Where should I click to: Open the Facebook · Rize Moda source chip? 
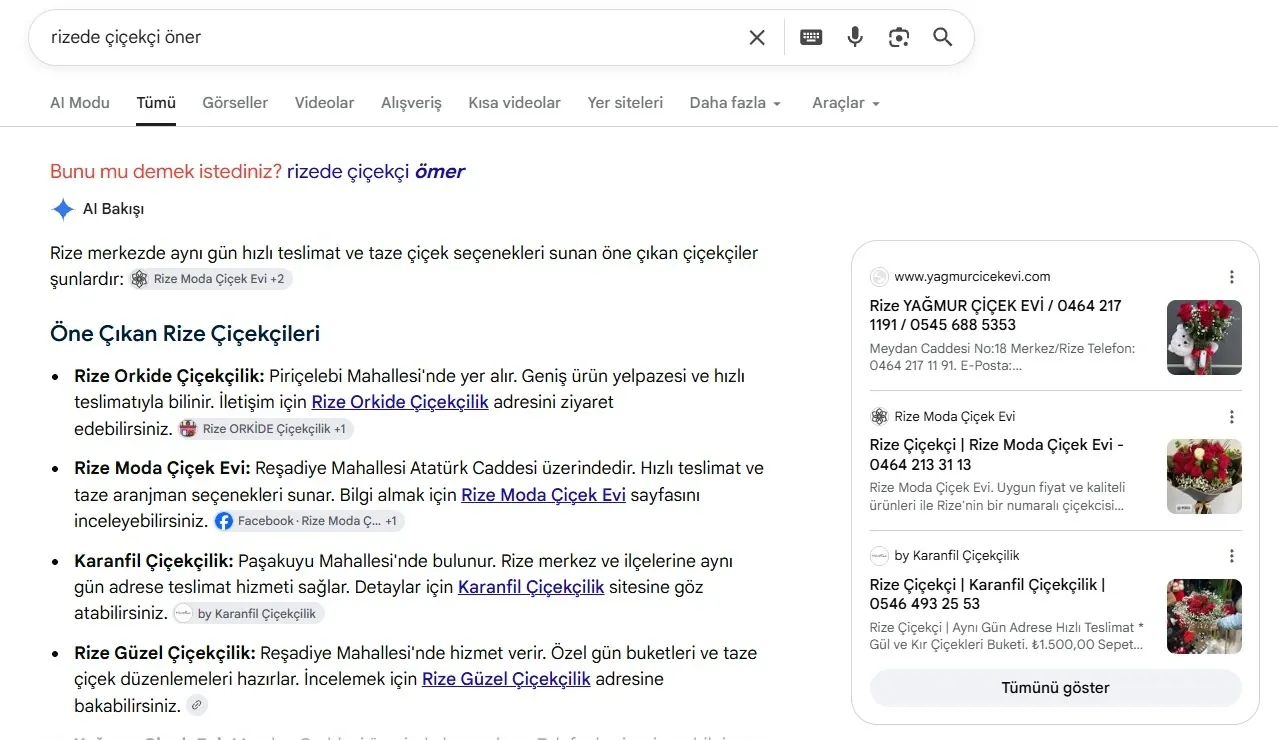pyautogui.click(x=308, y=521)
